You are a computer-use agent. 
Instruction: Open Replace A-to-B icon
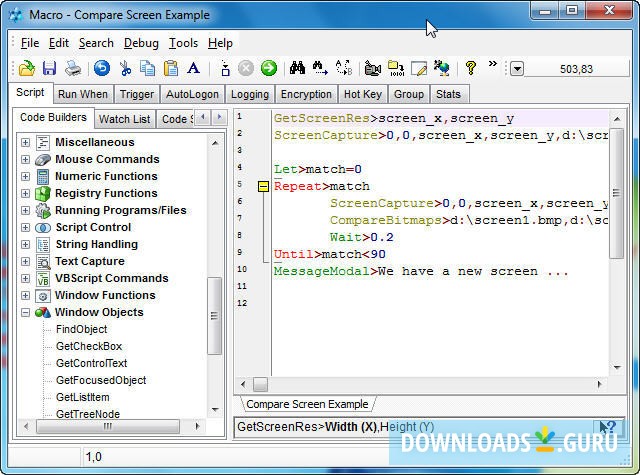pyautogui.click(x=344, y=68)
